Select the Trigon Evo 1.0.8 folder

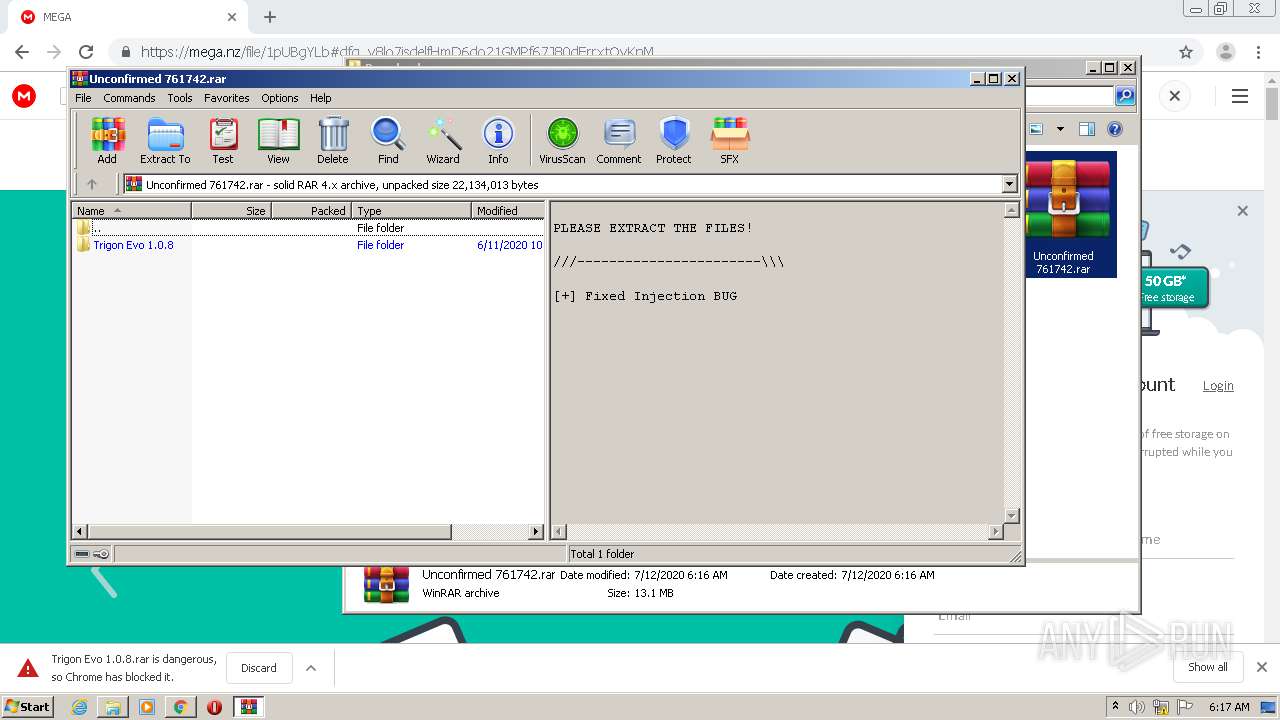pyautogui.click(x=133, y=245)
